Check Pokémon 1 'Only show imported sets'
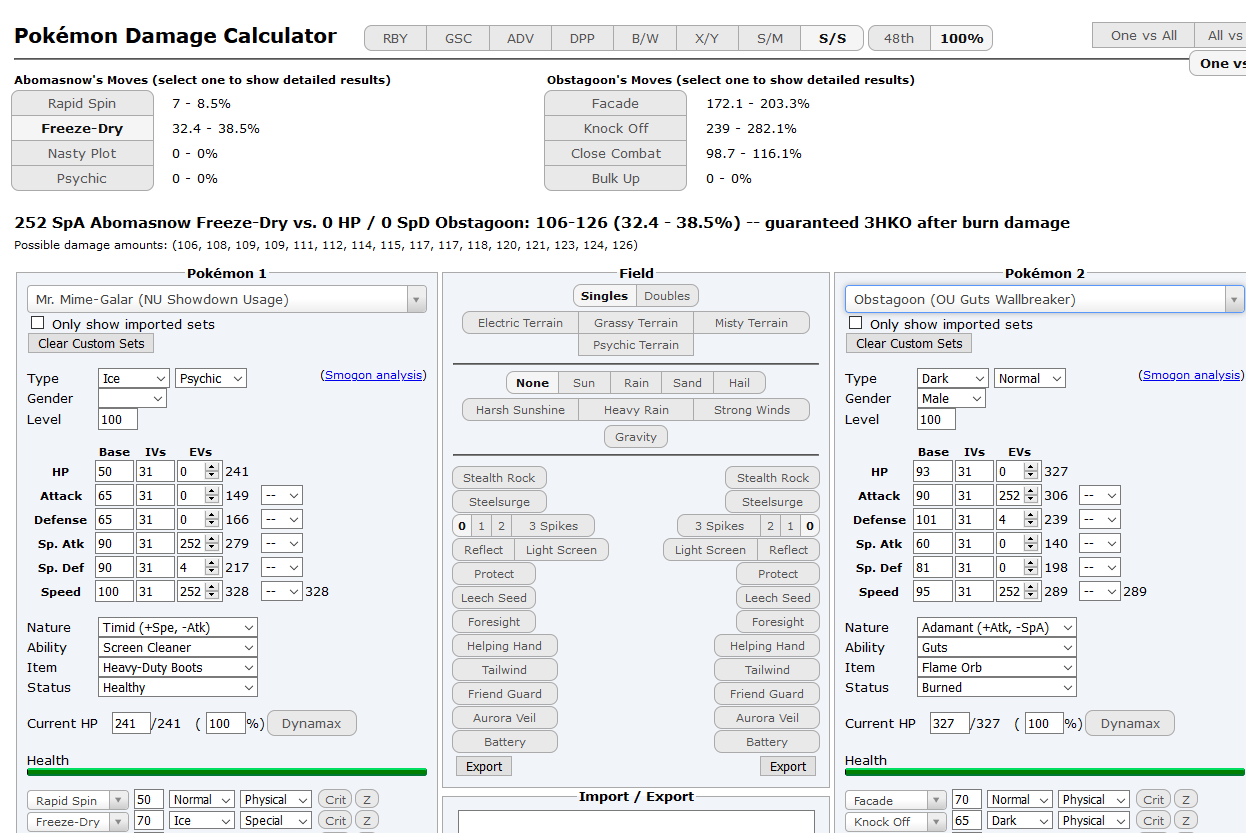Viewport: 1246px width, 833px height. click(x=38, y=323)
